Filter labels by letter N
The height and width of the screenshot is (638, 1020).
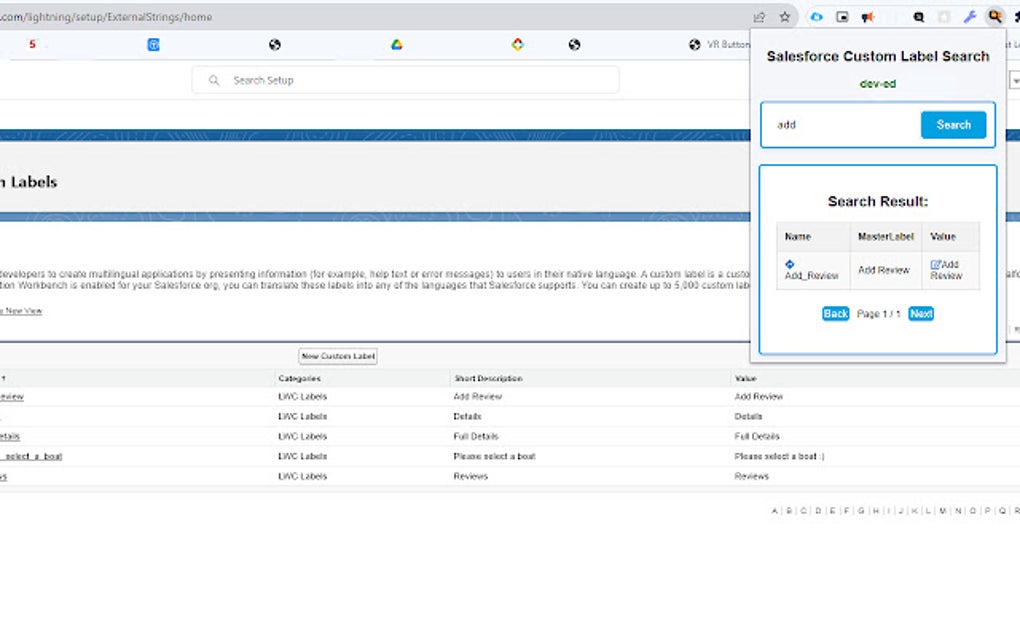click(x=958, y=511)
